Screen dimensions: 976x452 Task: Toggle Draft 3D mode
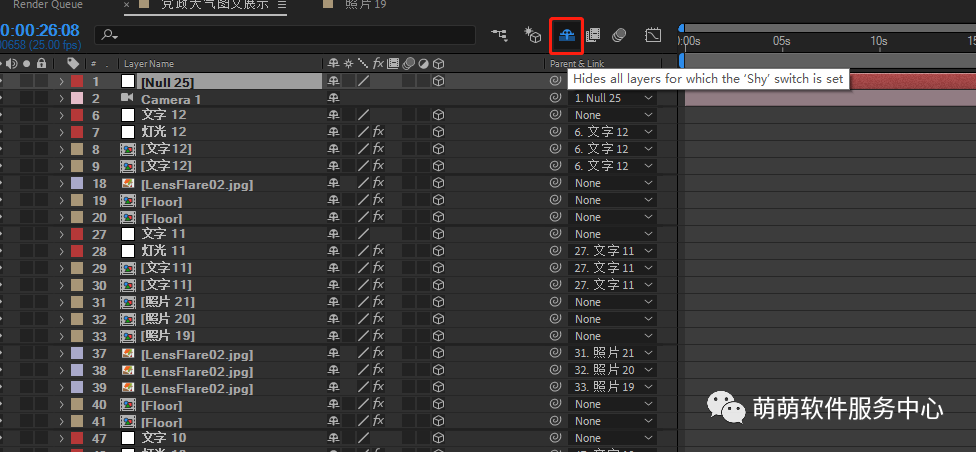pos(532,35)
